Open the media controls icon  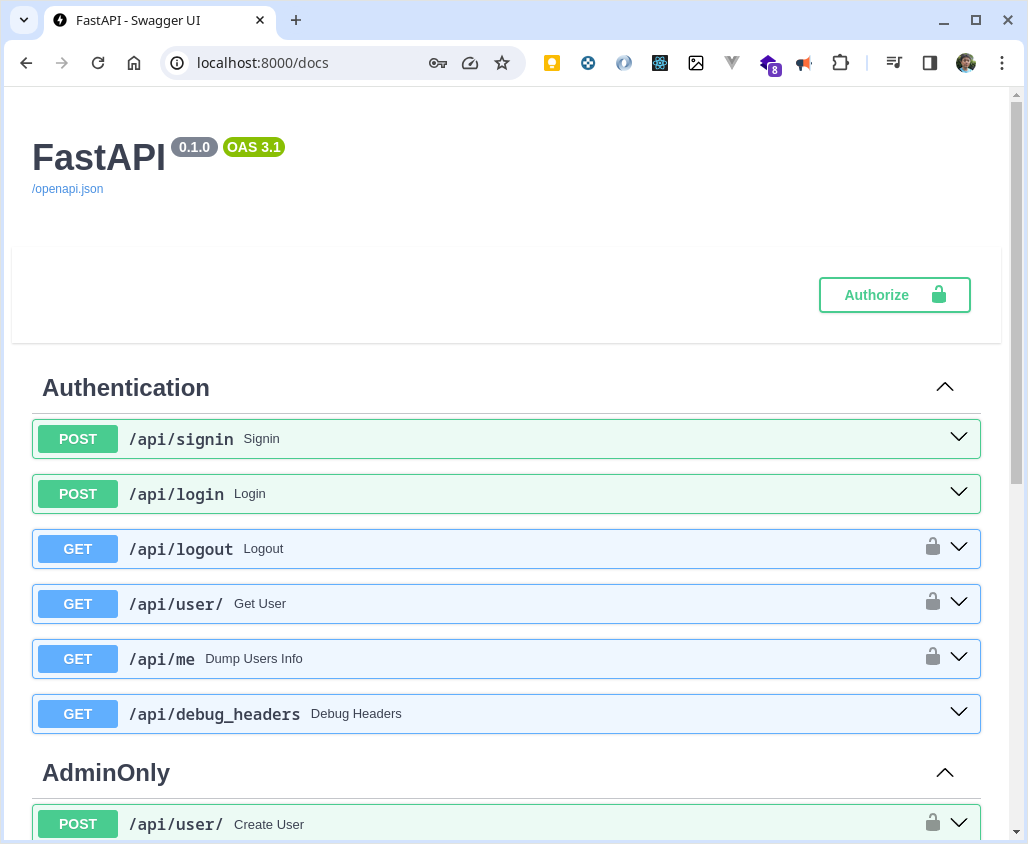894,63
